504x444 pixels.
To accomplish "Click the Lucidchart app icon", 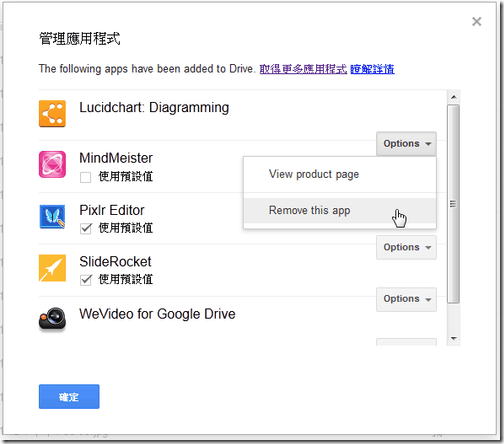I will (x=52, y=114).
